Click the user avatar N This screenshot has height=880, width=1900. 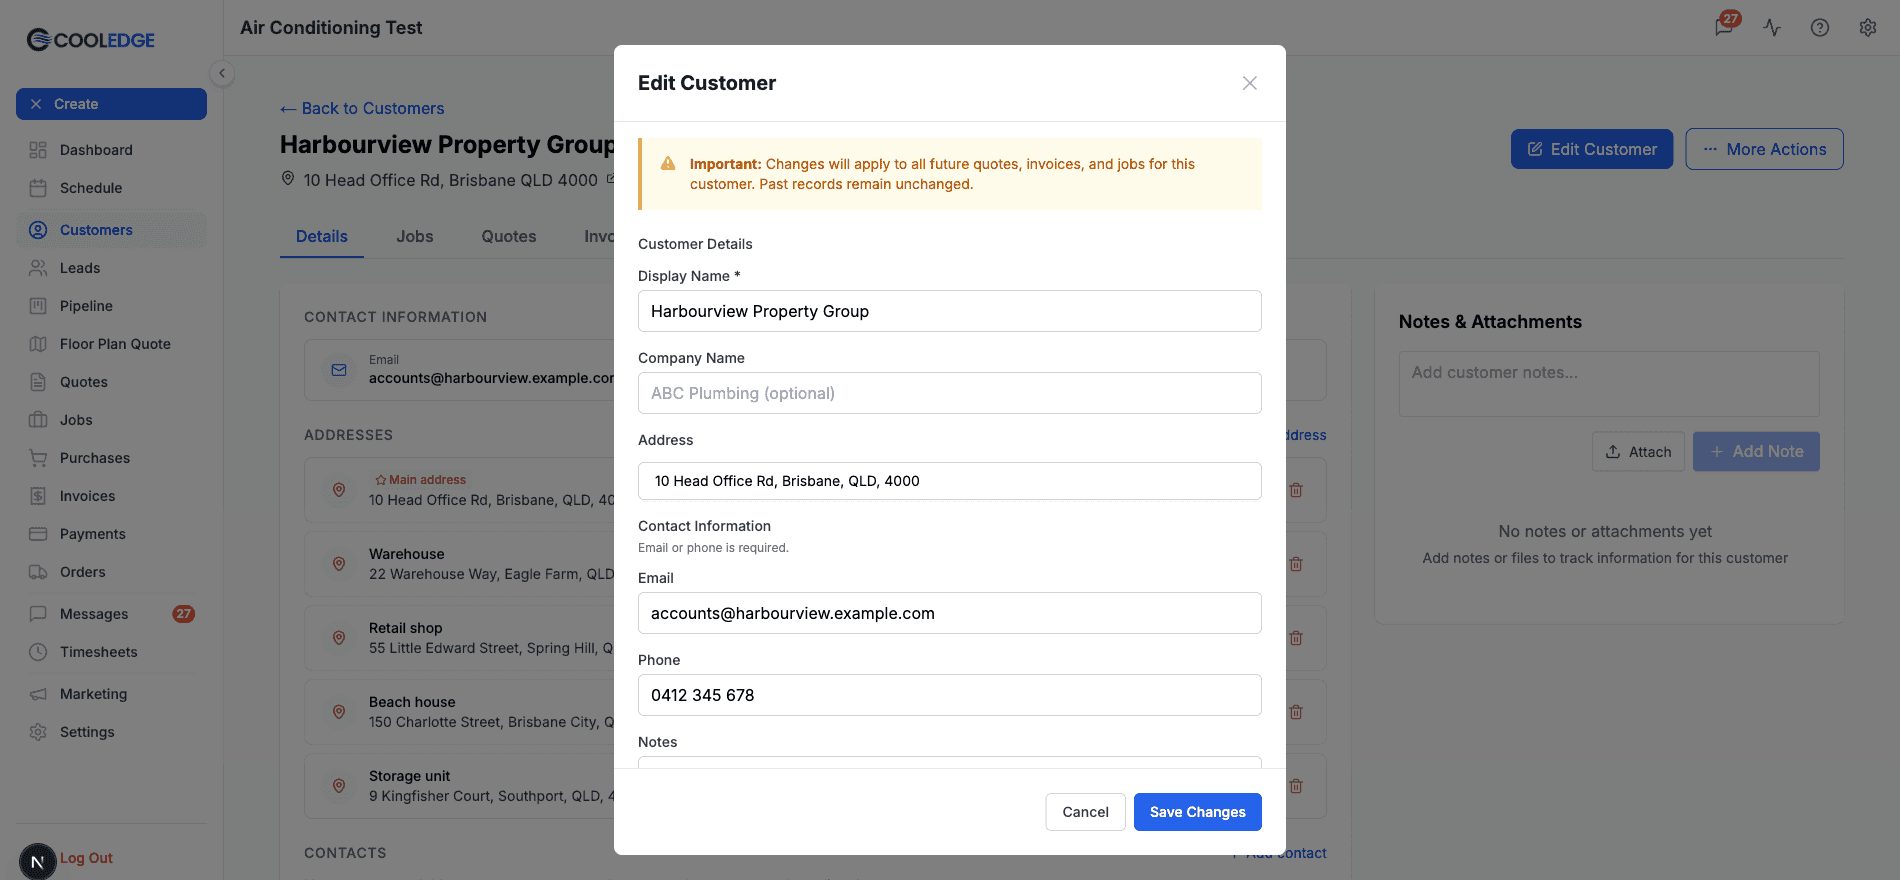[38, 861]
